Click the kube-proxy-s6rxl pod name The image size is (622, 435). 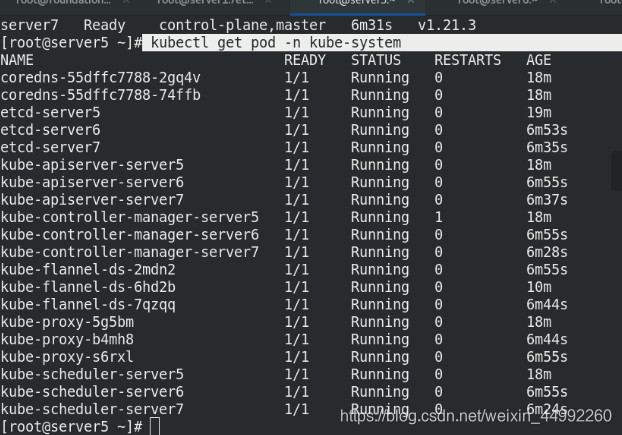tap(67, 357)
